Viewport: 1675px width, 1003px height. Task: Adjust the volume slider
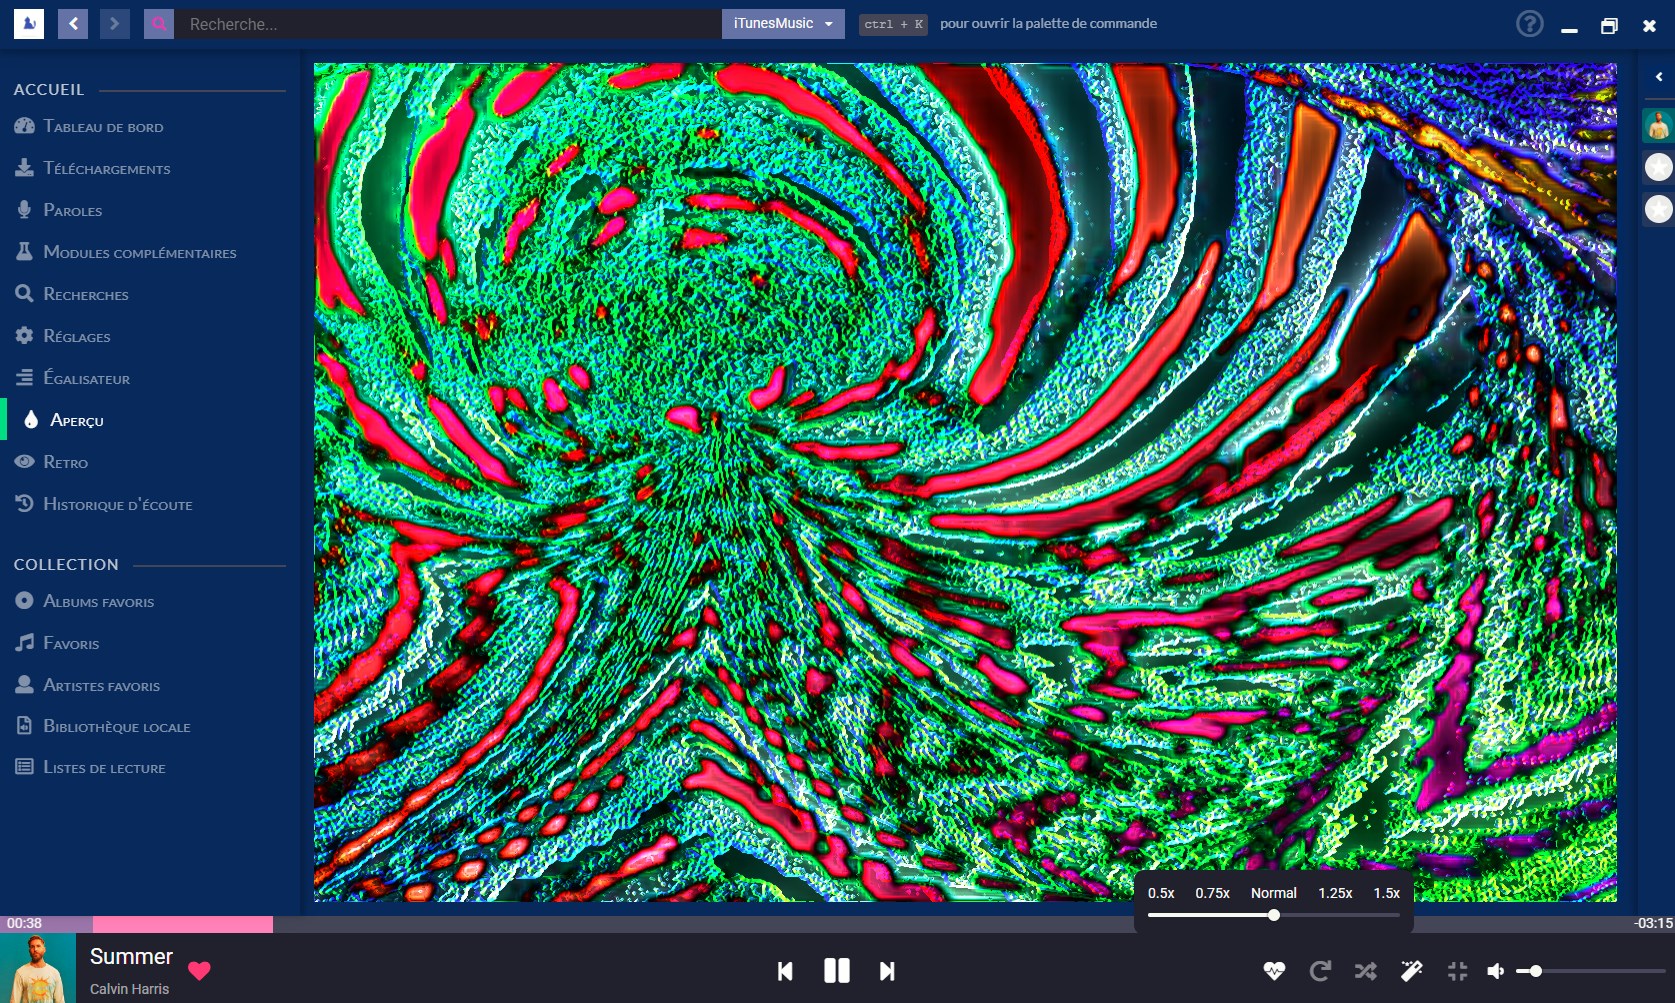click(1590, 971)
